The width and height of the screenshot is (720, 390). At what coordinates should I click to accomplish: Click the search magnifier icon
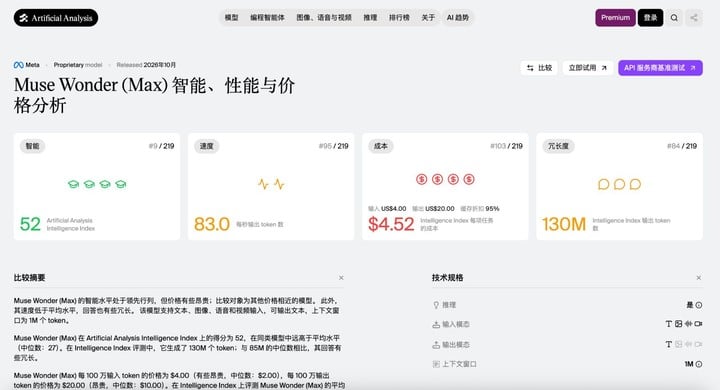pos(674,18)
